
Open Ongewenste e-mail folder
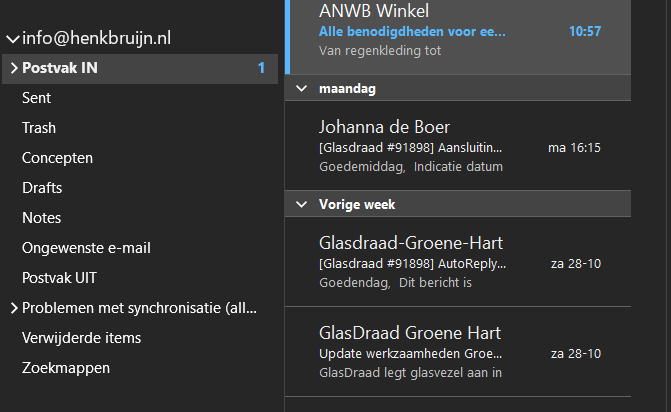86,248
